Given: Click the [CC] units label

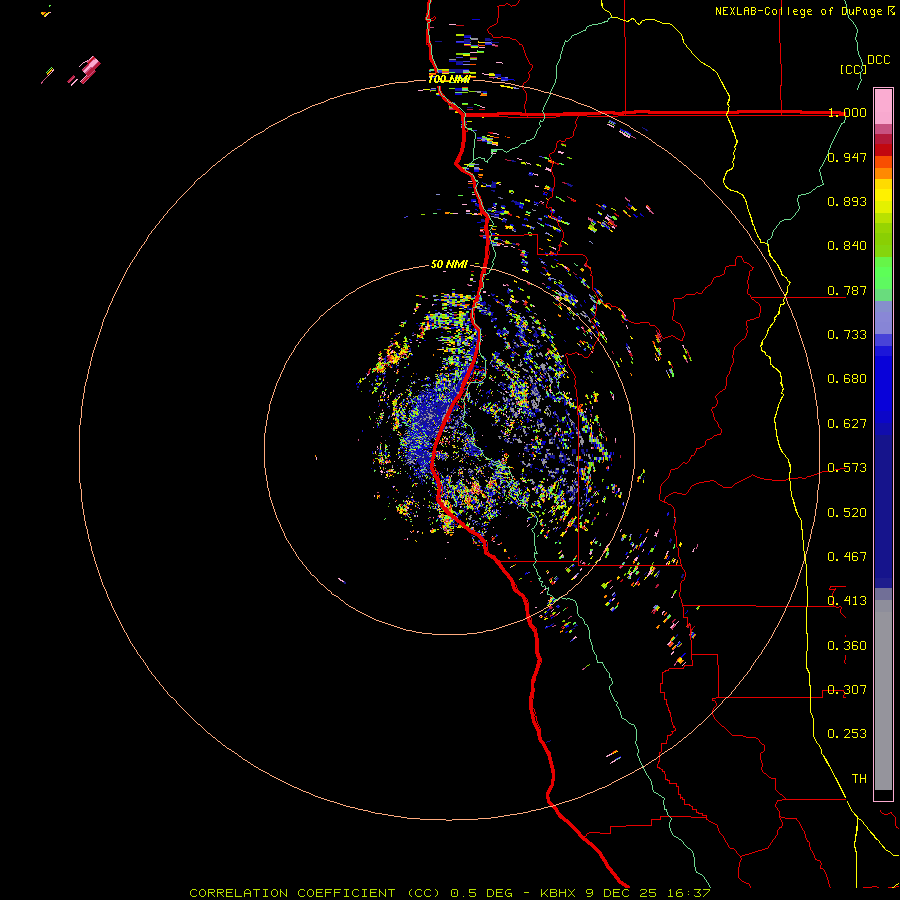Looking at the screenshot, I should [852, 69].
